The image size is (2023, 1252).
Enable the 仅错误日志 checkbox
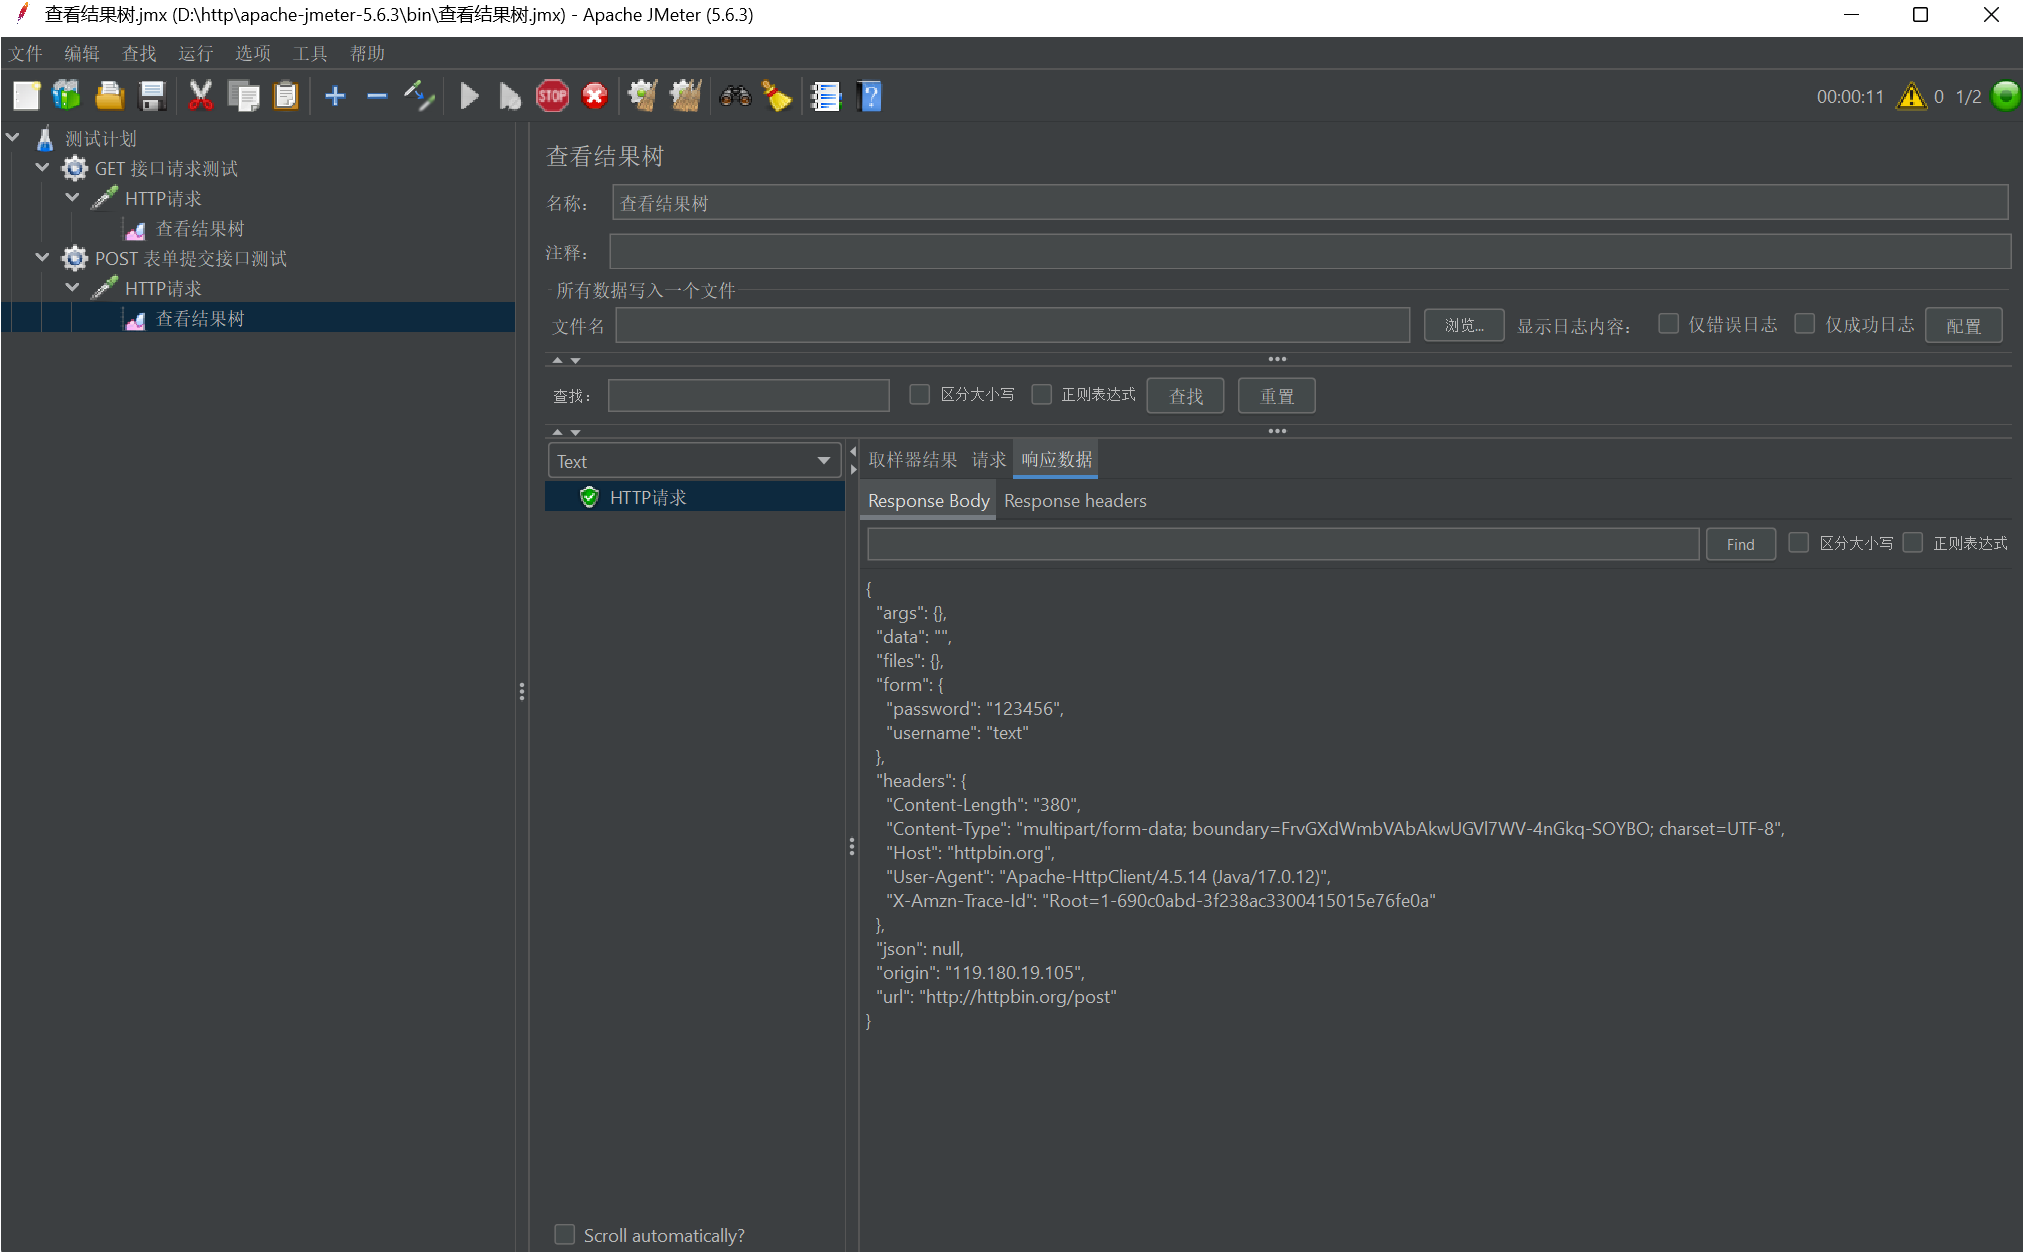(x=1668, y=324)
